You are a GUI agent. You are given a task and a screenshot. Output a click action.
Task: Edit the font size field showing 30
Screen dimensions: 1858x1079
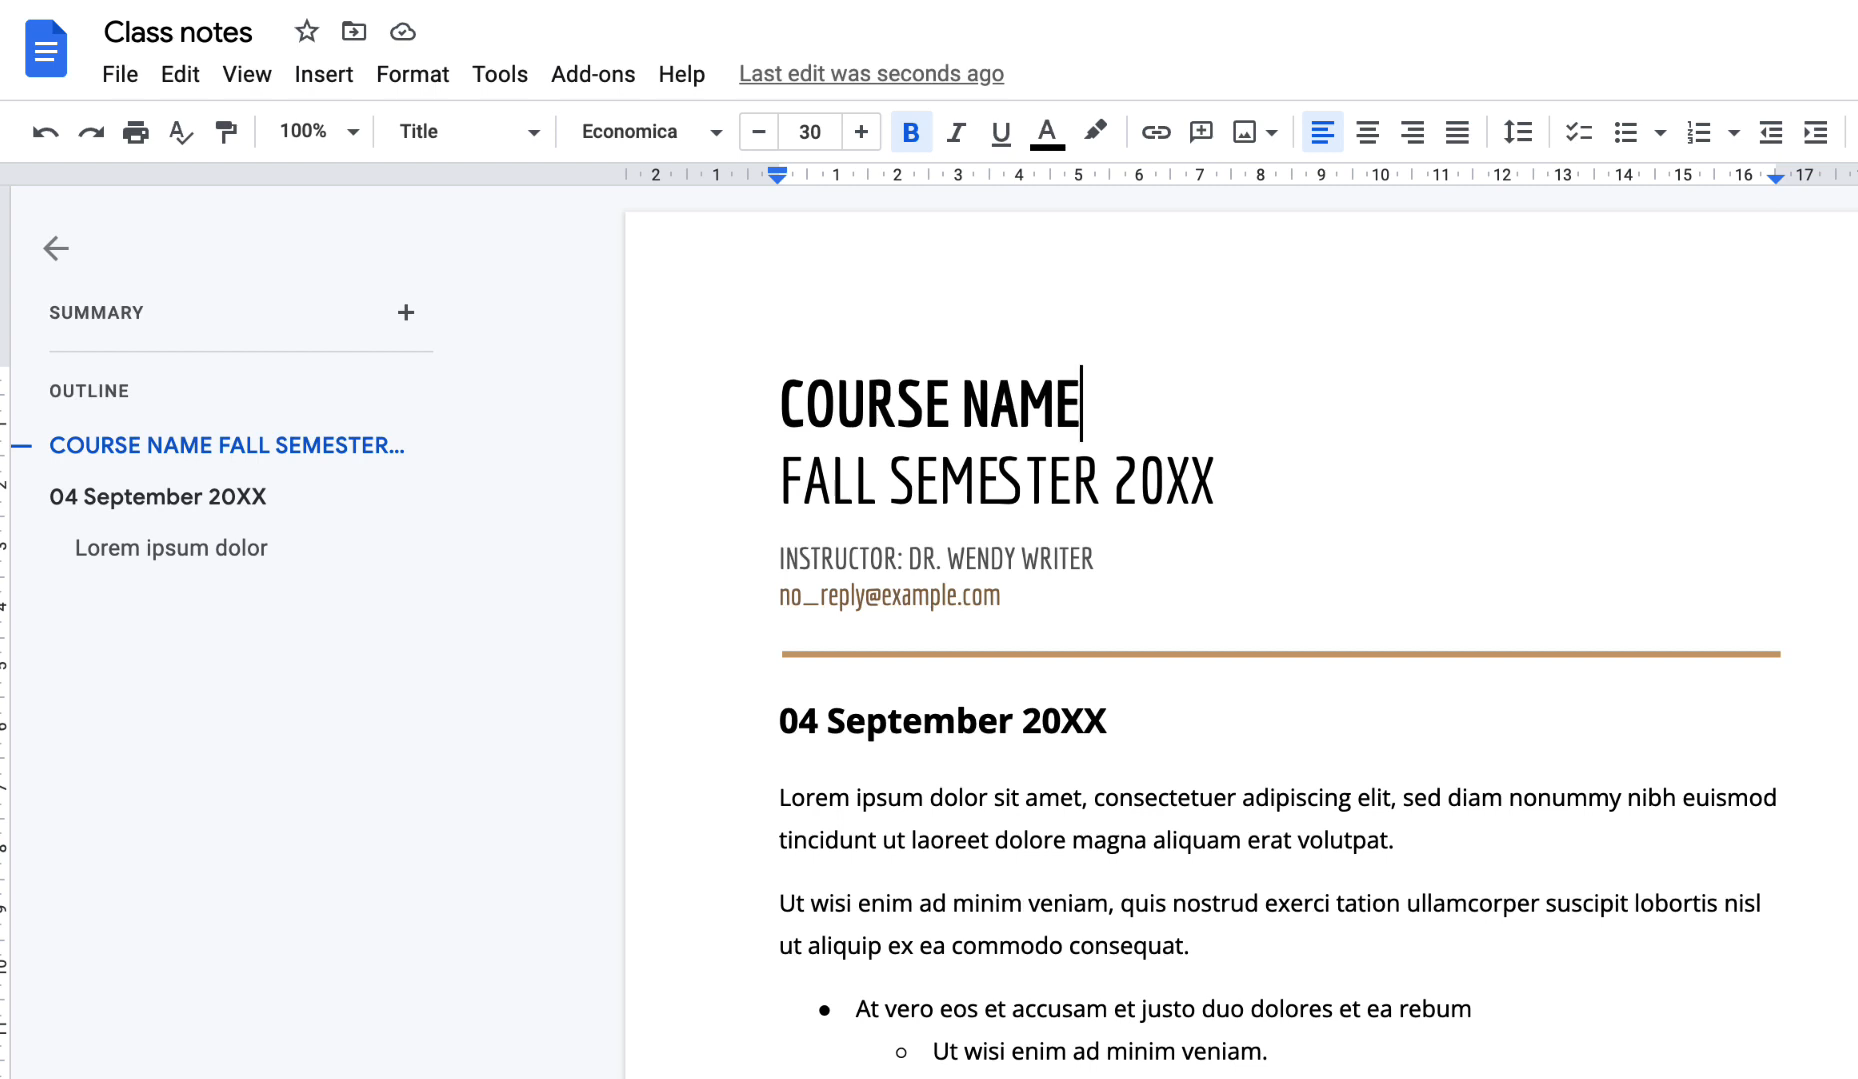[x=810, y=132]
